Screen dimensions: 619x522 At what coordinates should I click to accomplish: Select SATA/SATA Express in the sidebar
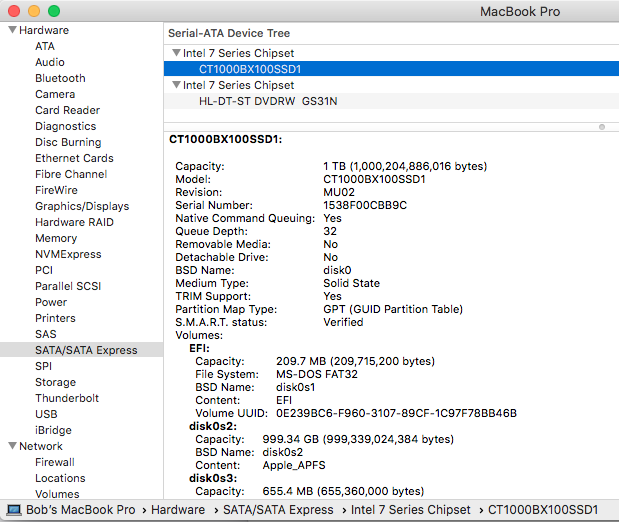click(x=81, y=350)
